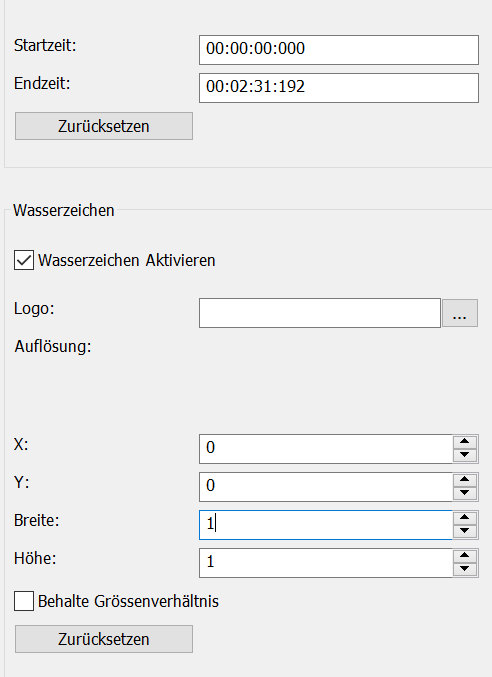Click the Auflösung label text
Image resolution: width=492 pixels, height=677 pixels.
(53, 346)
